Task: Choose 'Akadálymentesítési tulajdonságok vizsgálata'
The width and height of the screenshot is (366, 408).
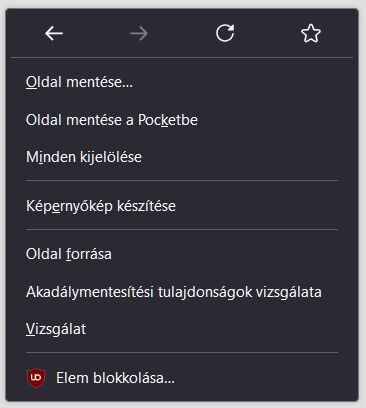Action: tap(182, 292)
